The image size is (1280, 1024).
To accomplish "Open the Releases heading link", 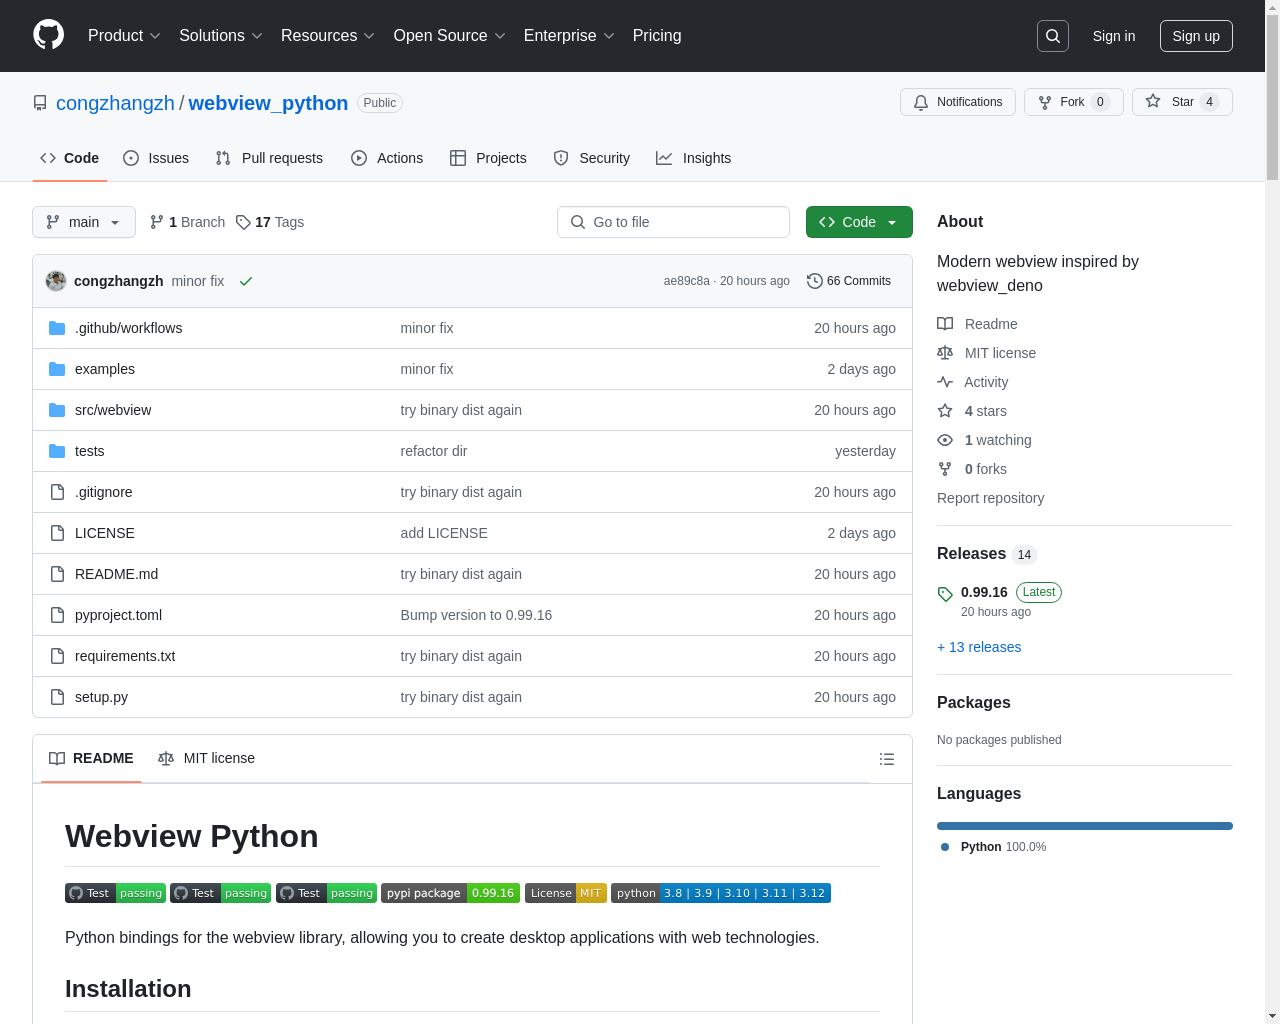I will pos(987,554).
